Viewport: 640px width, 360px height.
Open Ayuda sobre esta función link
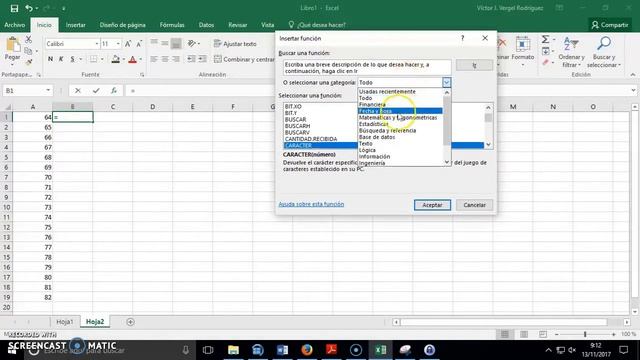311,204
